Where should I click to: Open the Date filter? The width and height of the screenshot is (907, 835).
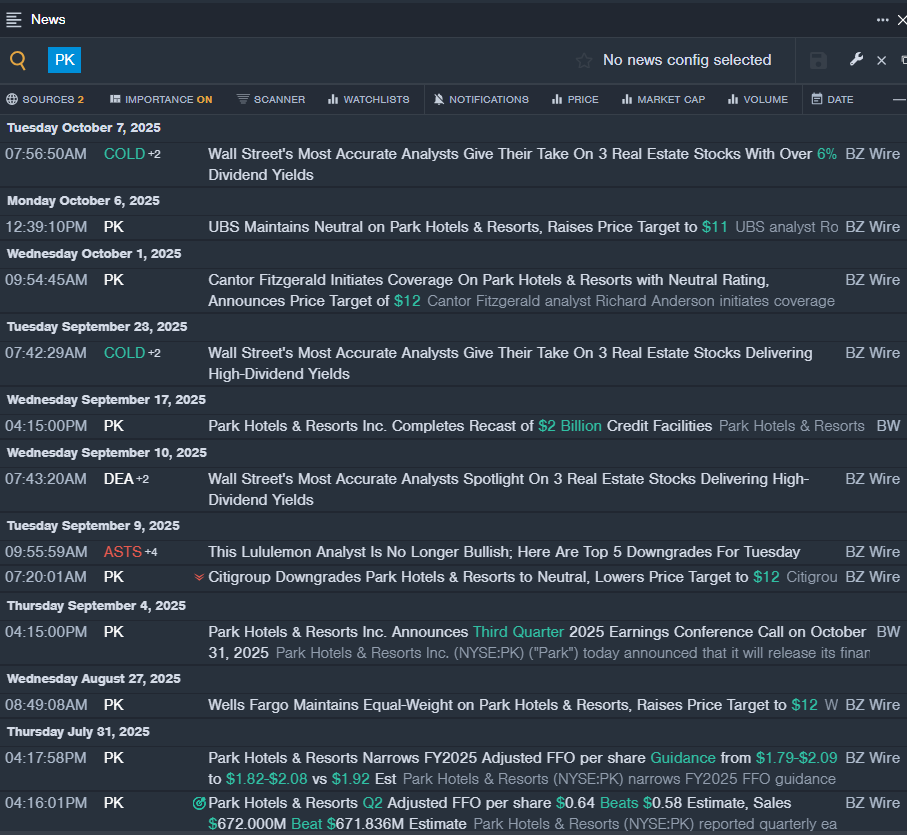832,99
